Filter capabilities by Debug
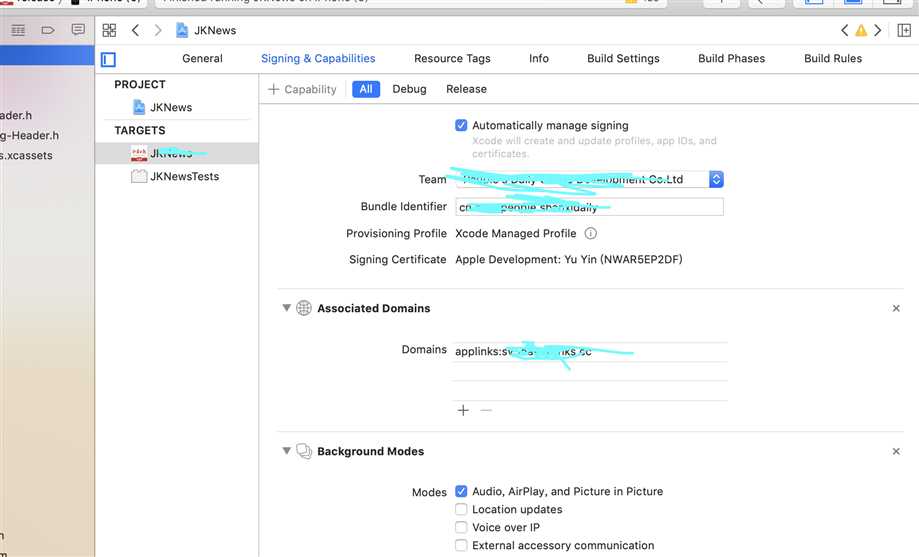 pos(409,89)
